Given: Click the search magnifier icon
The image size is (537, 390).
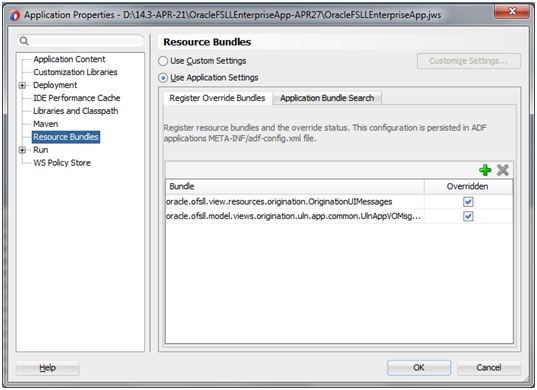Looking at the screenshot, I should [x=24, y=41].
